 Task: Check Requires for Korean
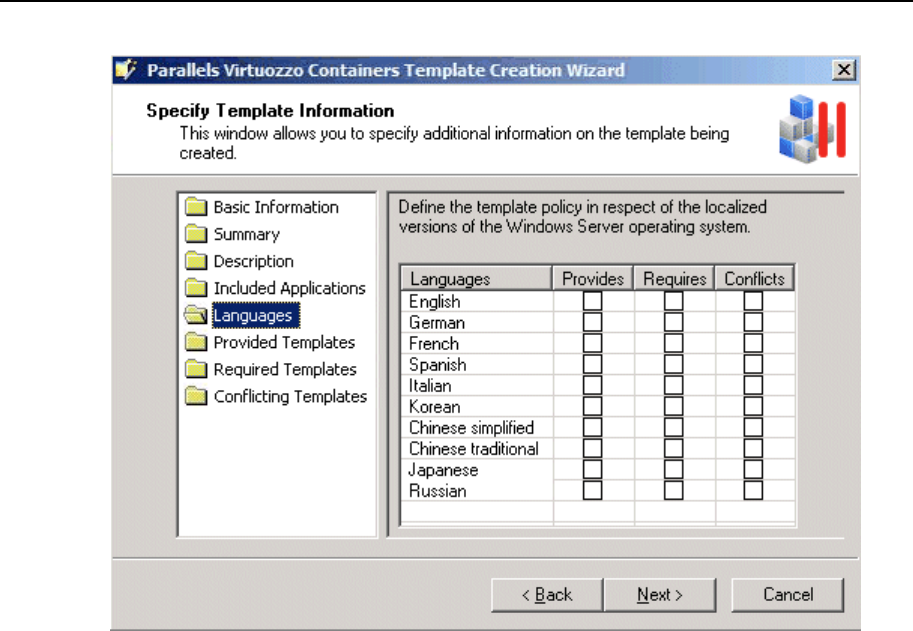pos(673,406)
